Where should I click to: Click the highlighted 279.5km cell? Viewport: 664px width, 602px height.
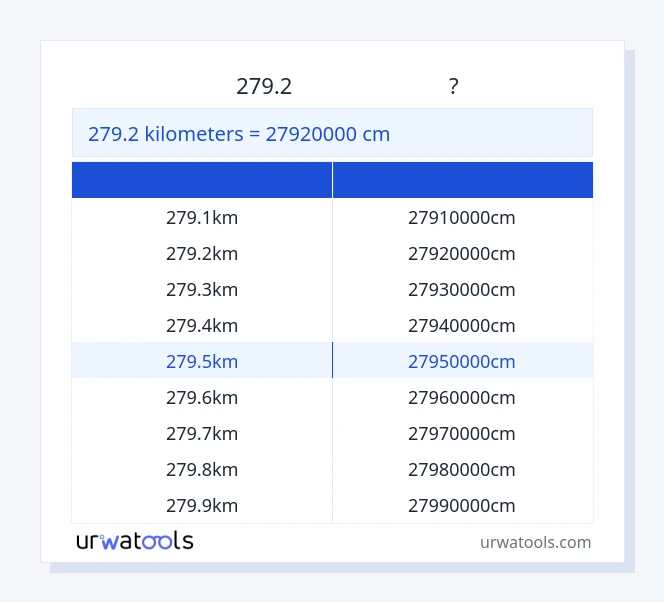202,362
